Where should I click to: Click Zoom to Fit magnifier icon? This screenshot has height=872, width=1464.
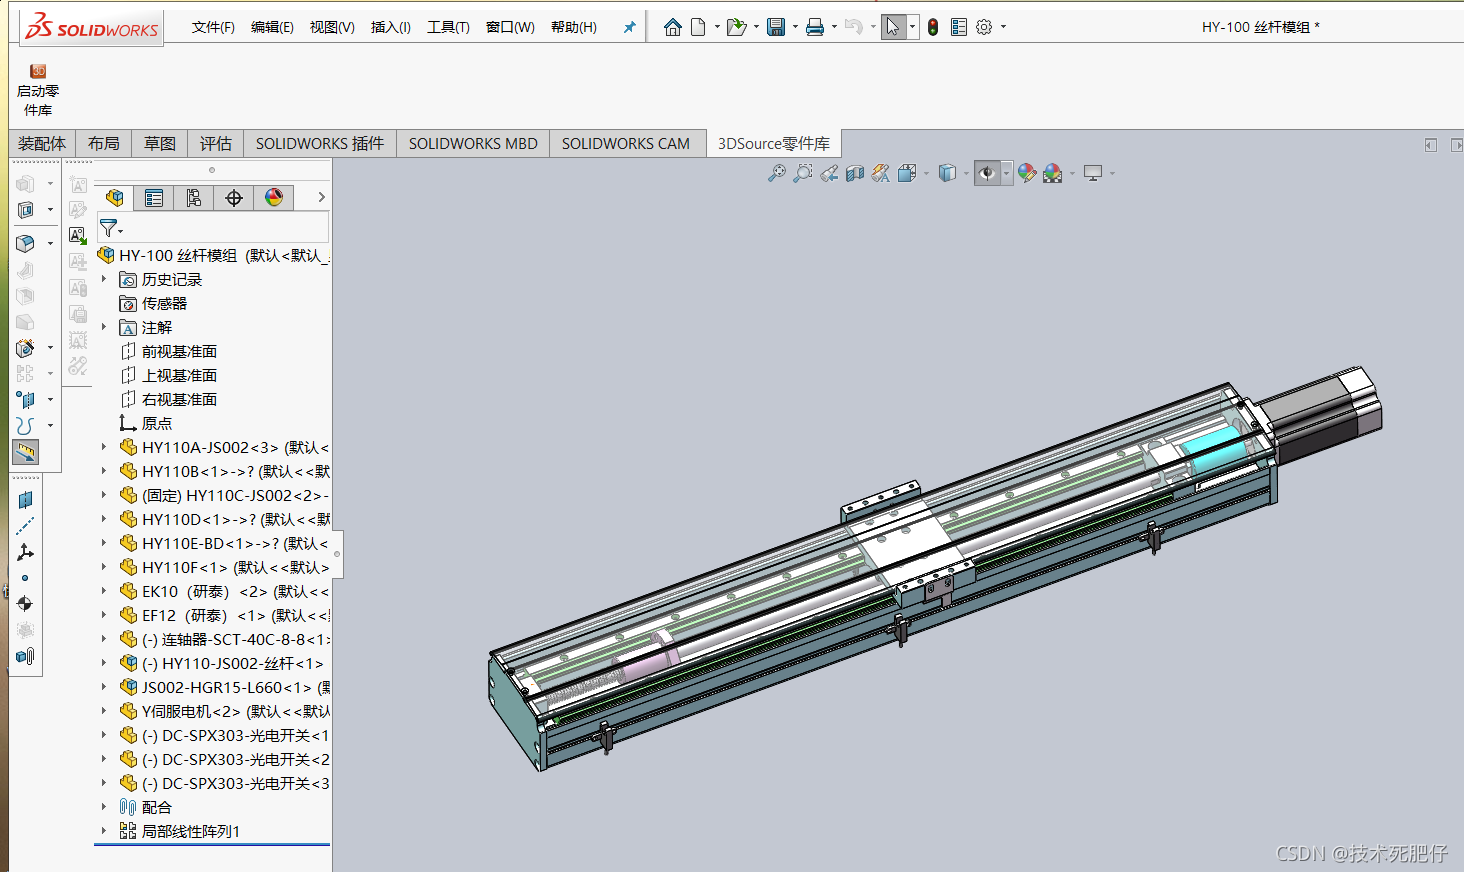point(776,173)
